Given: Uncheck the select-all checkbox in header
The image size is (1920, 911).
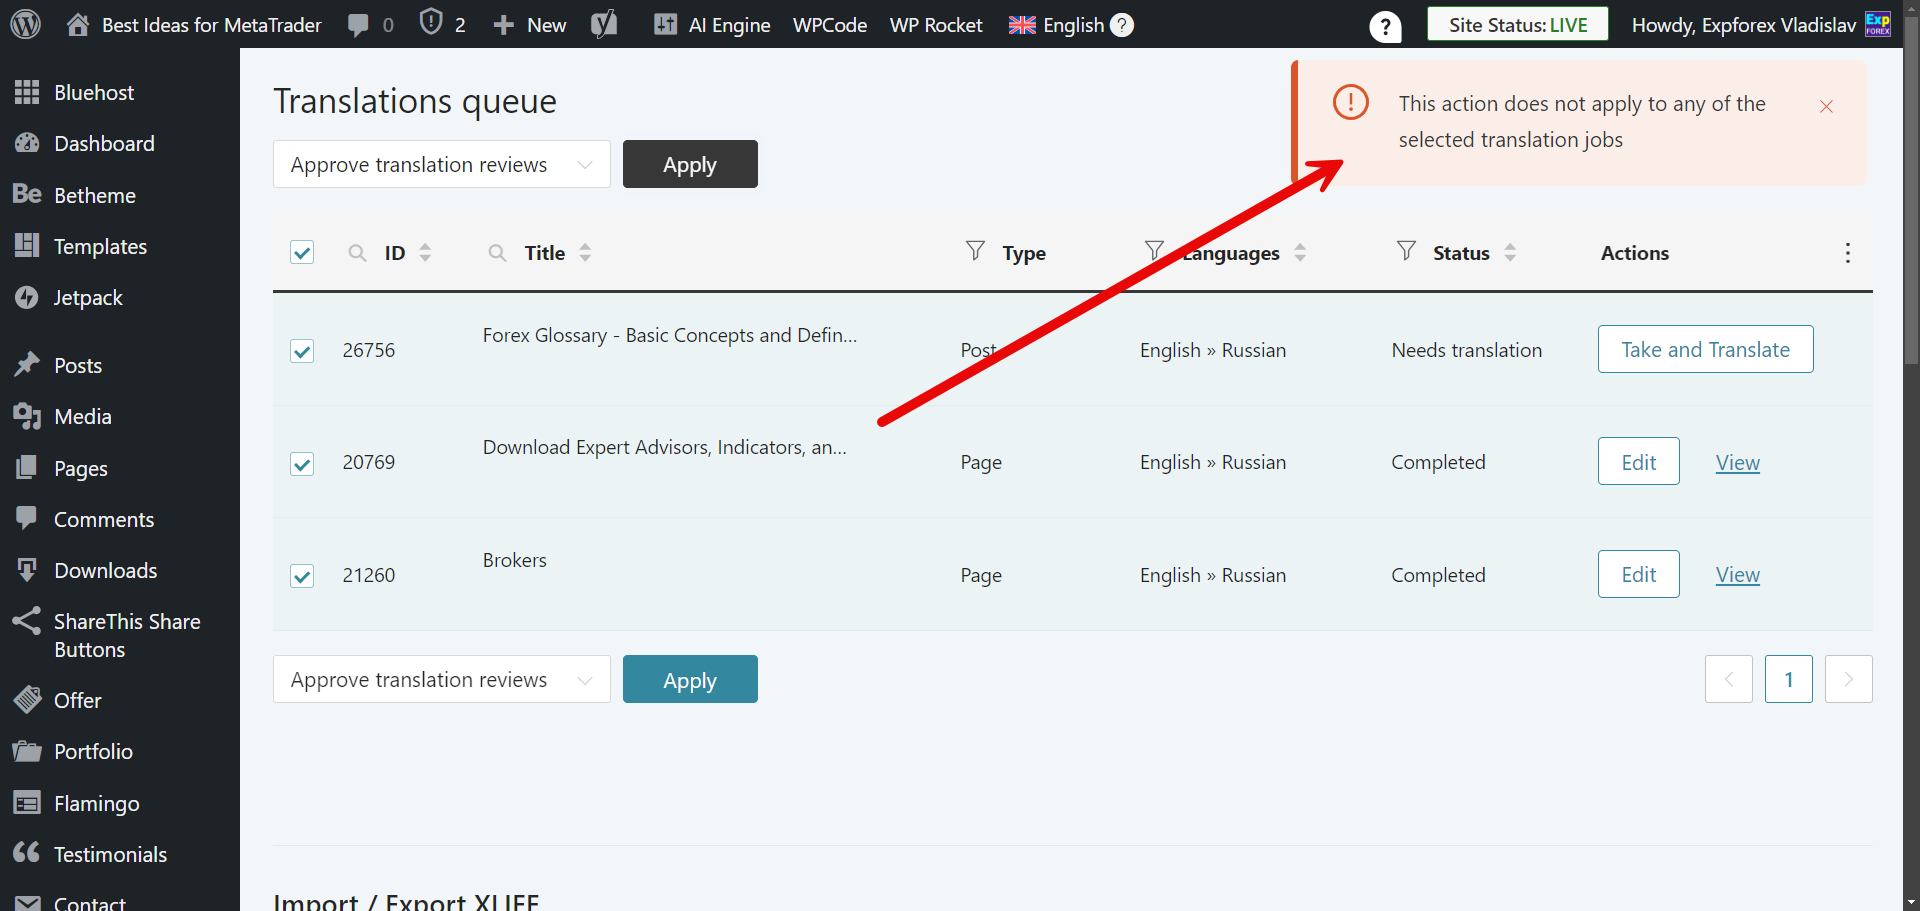Looking at the screenshot, I should tap(302, 252).
